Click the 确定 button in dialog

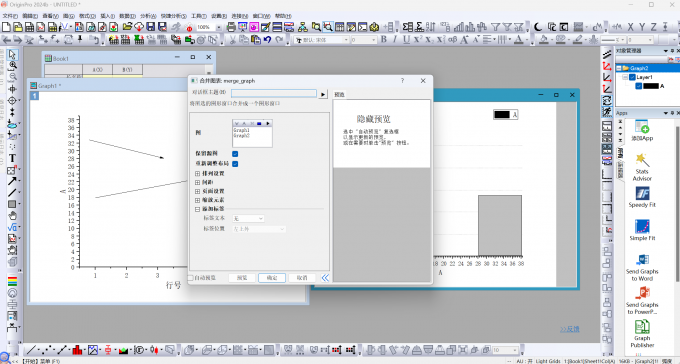pyautogui.click(x=272, y=278)
